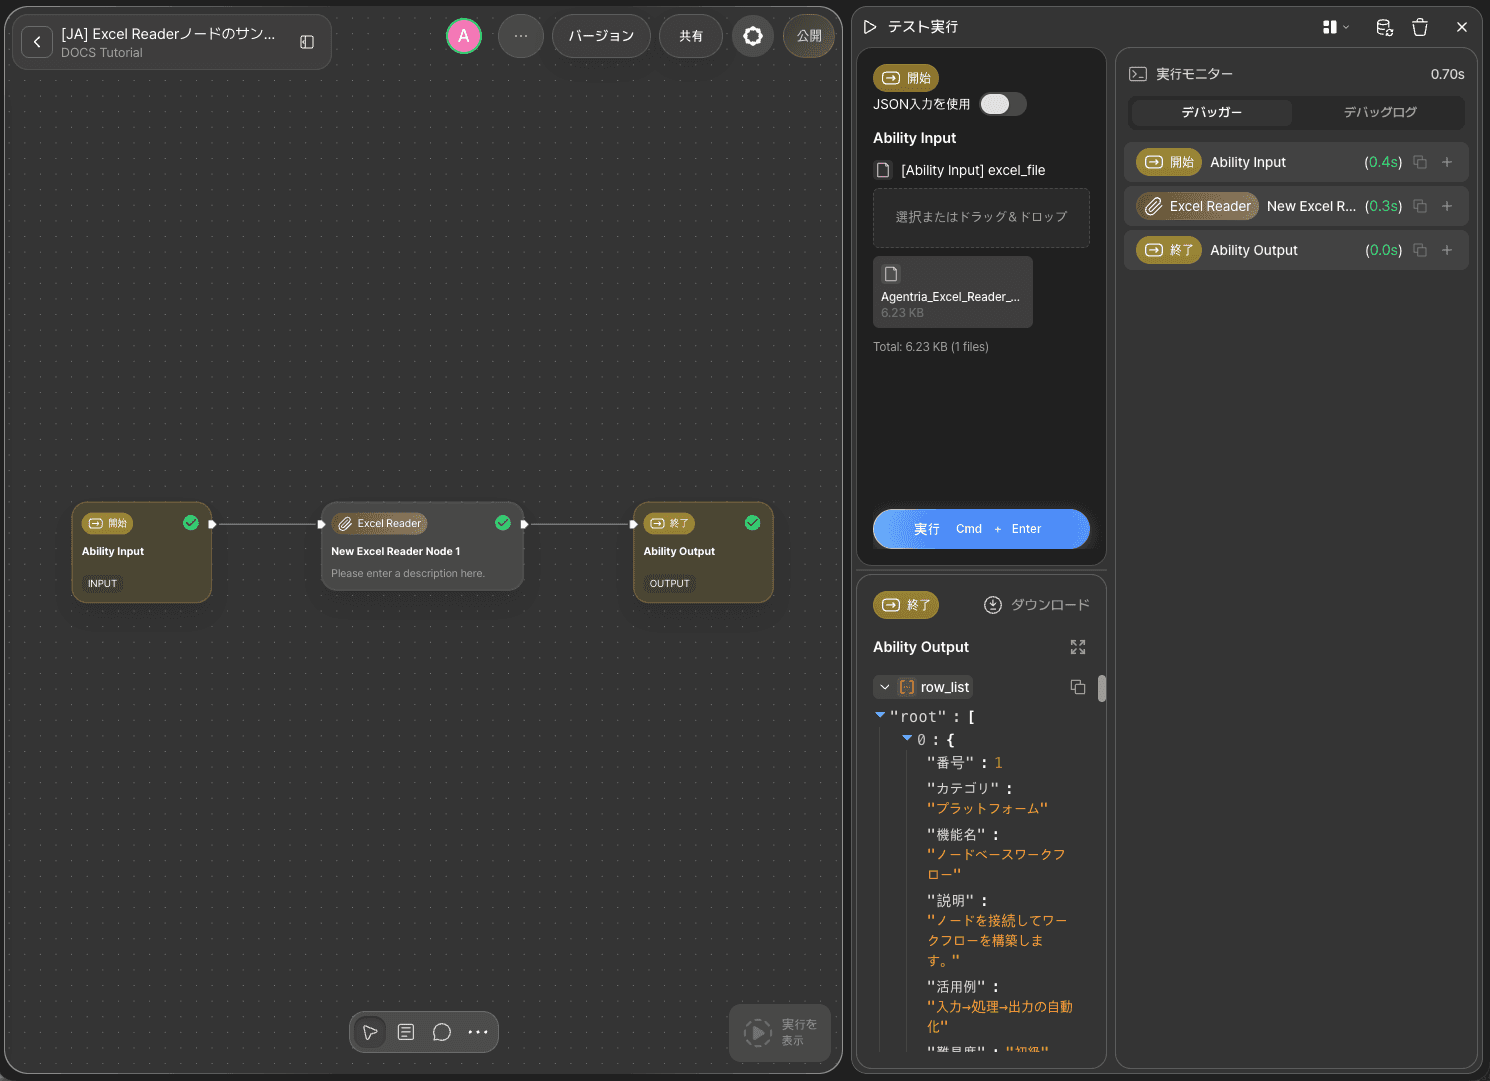Click the 実行 Cmd + Enter button
Screen dimensions: 1490x1081
point(981,529)
